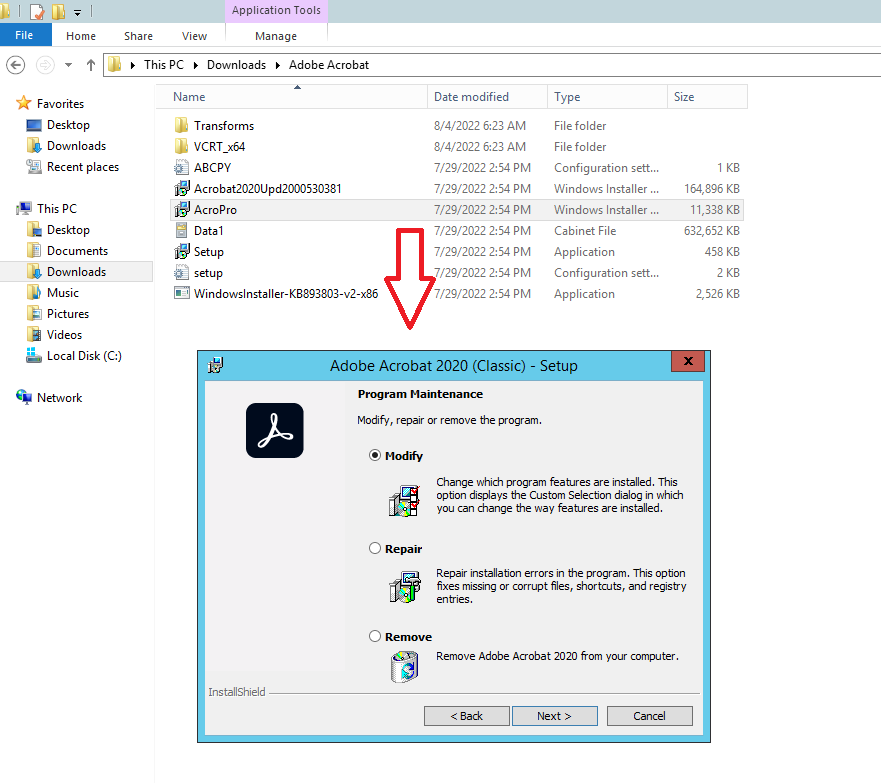
Task: Click the Next > button in Setup
Action: click(x=555, y=716)
